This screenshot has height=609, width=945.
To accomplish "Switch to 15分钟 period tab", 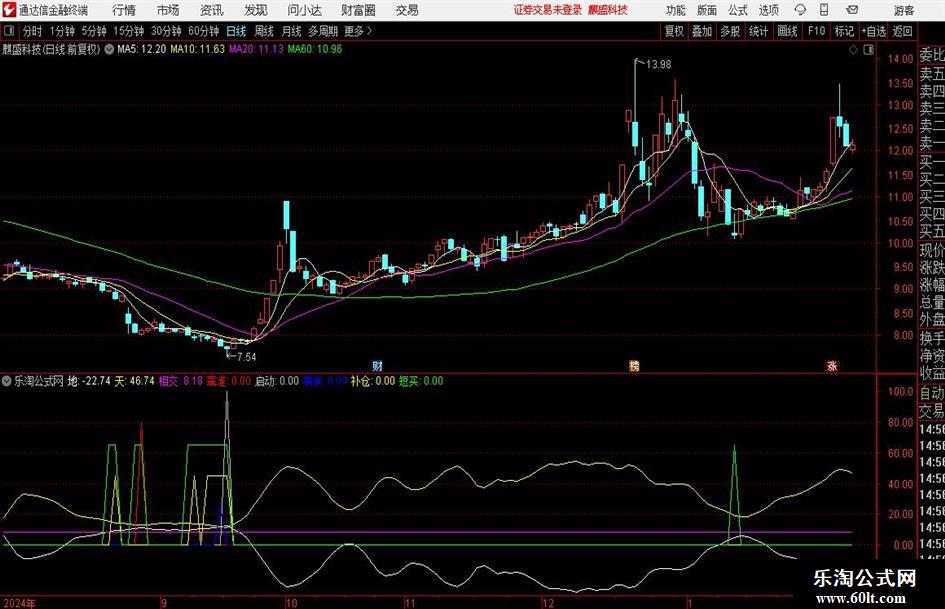I will (x=128, y=31).
